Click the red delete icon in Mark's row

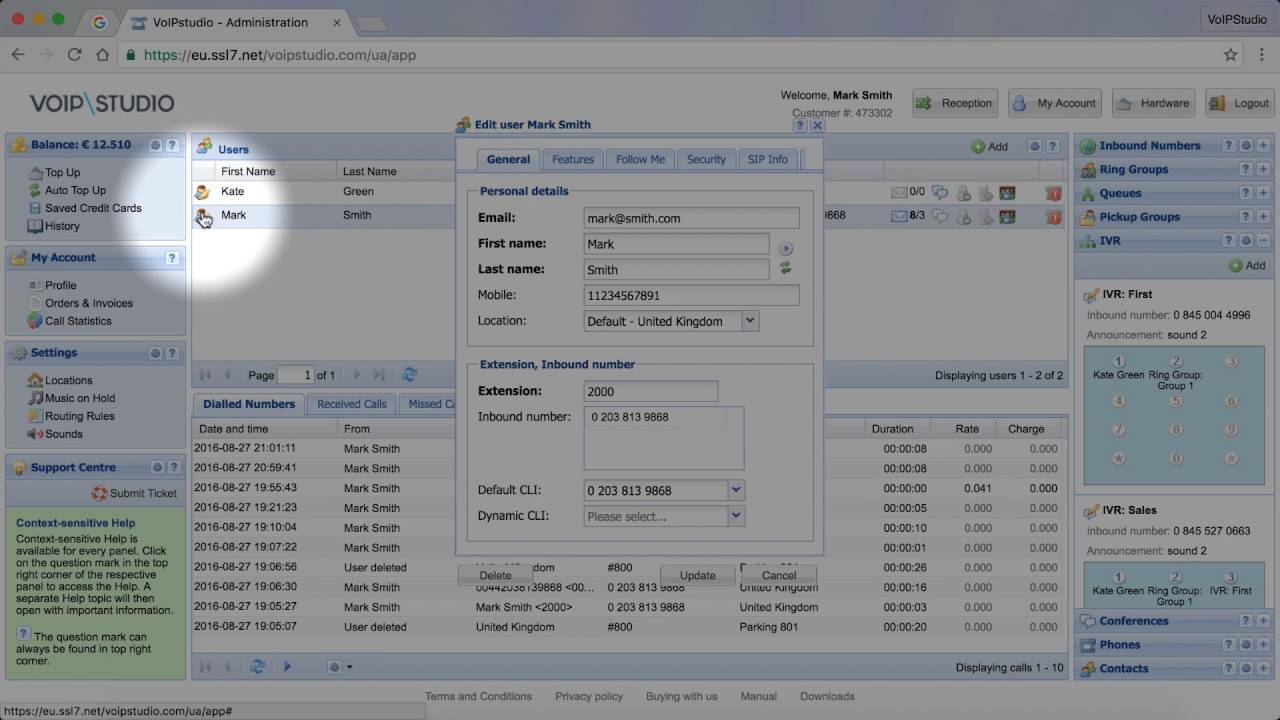point(1053,216)
